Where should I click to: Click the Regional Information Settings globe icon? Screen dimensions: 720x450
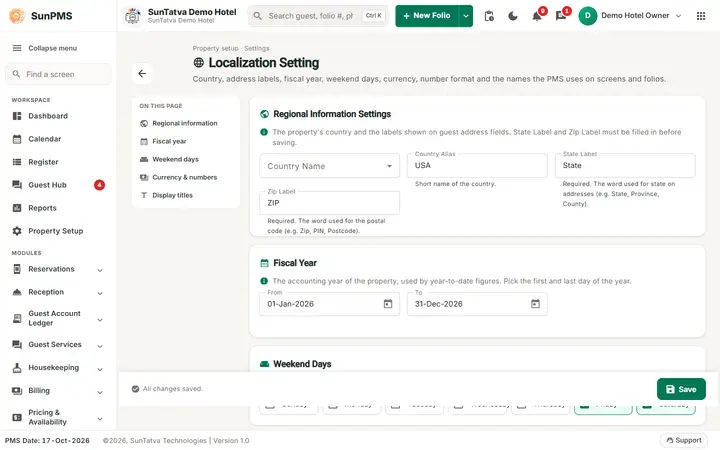(x=264, y=114)
